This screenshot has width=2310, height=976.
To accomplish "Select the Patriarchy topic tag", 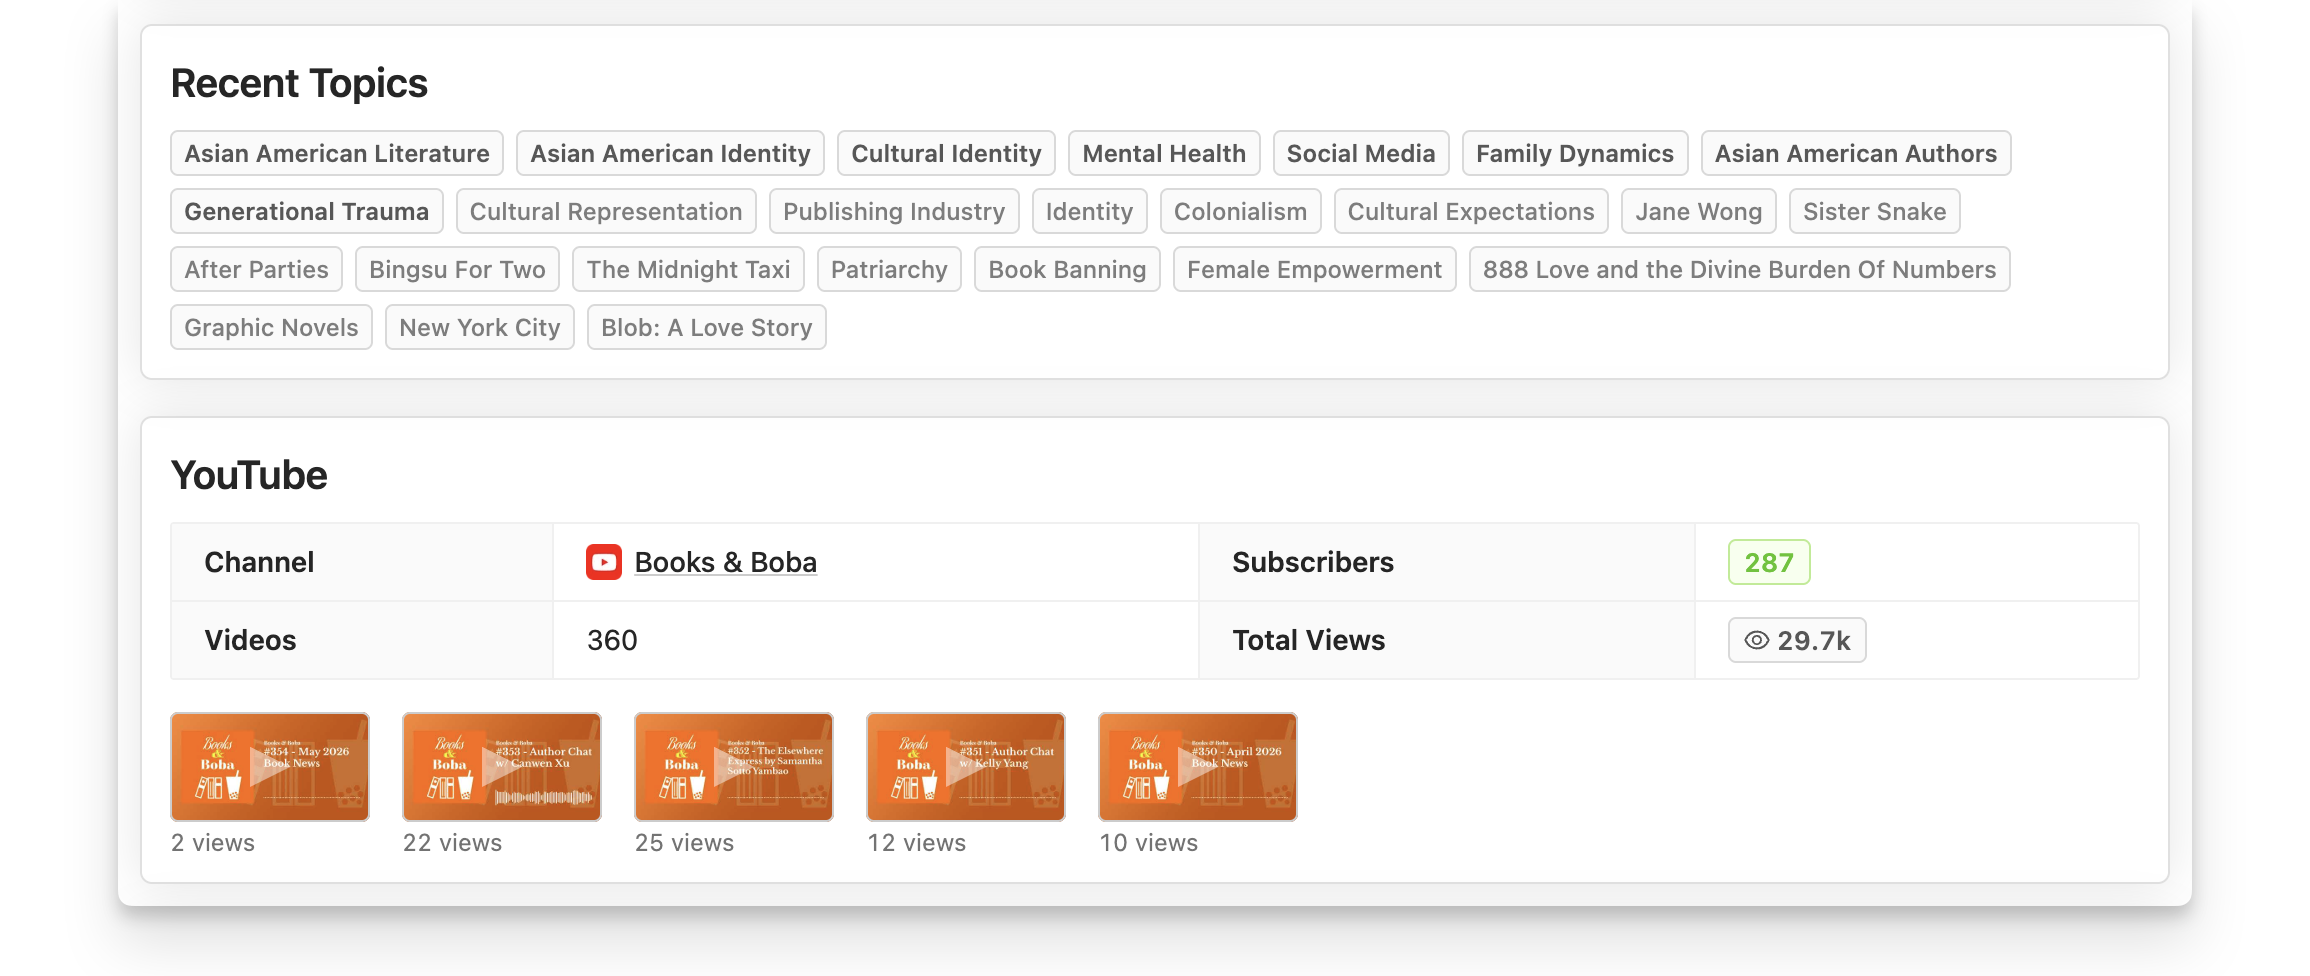I will tap(889, 269).
